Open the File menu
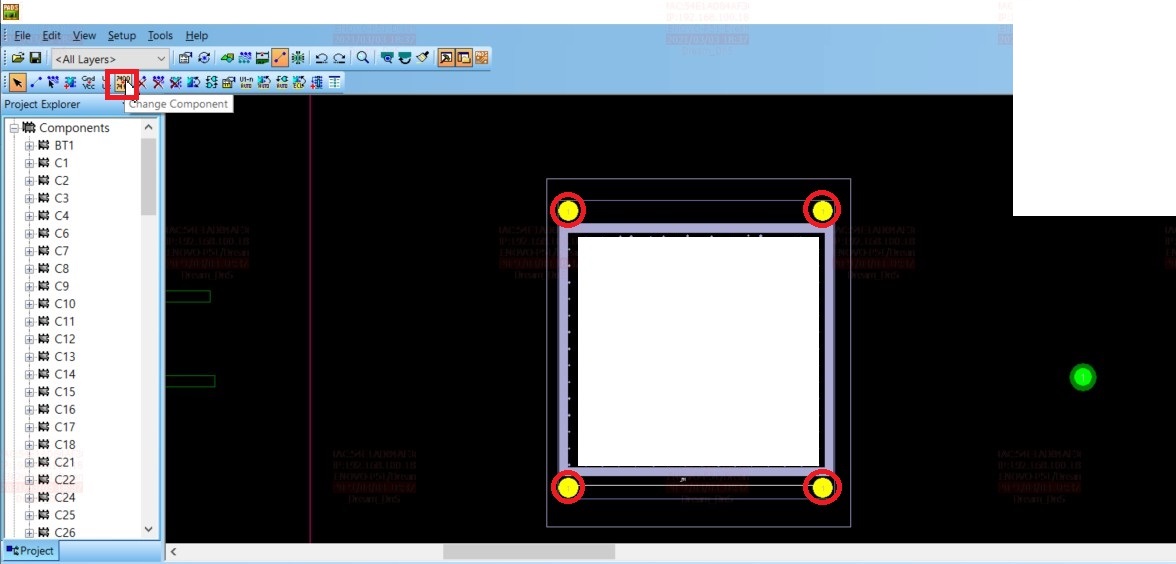 tap(22, 35)
